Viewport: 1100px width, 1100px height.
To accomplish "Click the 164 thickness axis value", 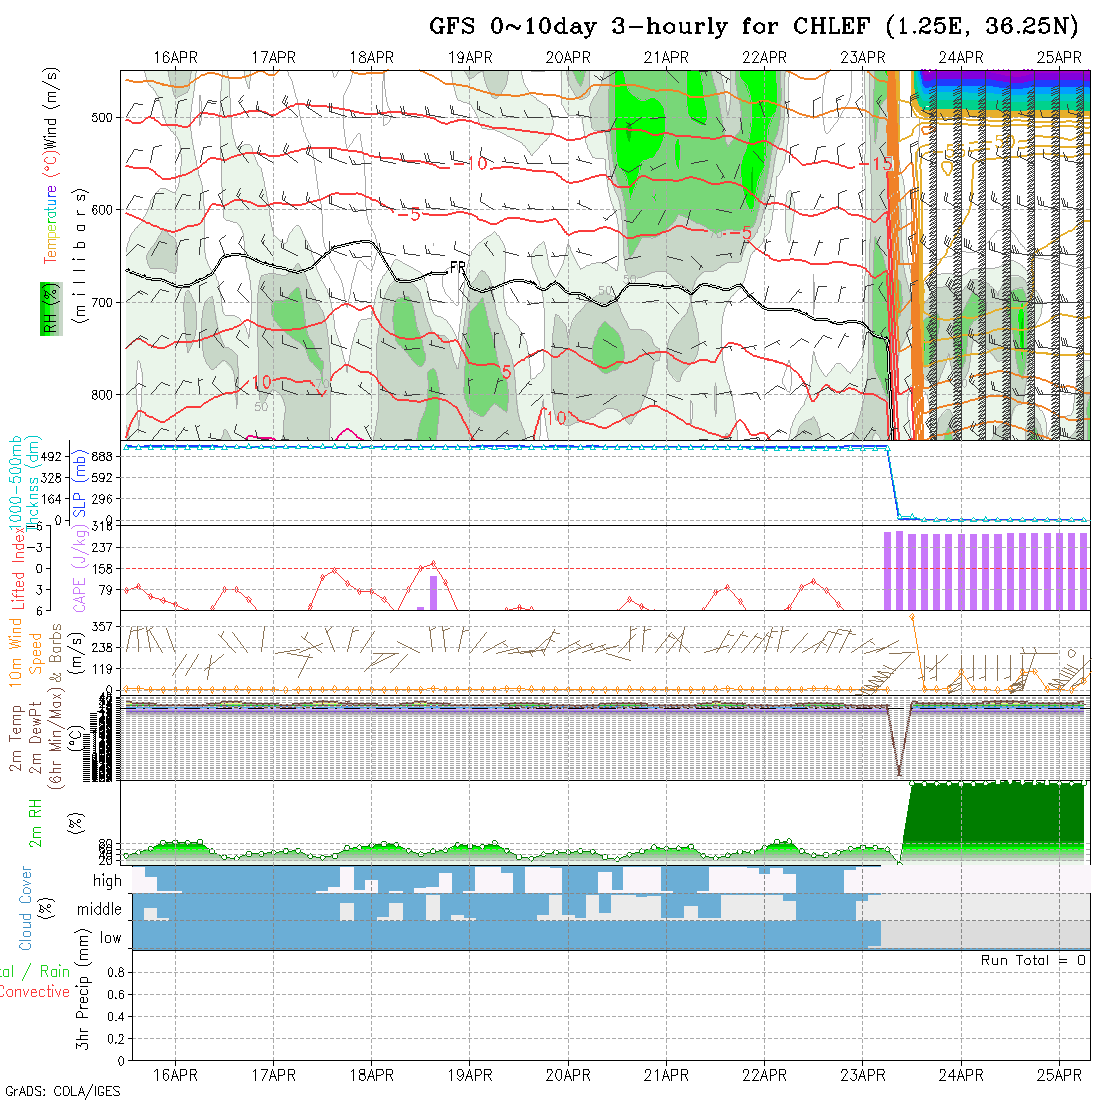I will pyautogui.click(x=52, y=499).
